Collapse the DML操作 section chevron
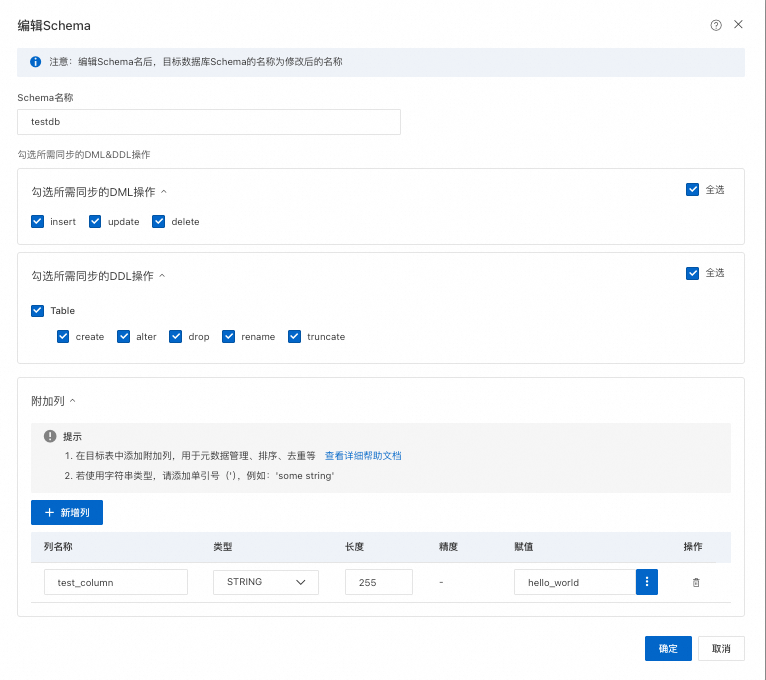Viewport: 766px width, 680px height. point(164,192)
